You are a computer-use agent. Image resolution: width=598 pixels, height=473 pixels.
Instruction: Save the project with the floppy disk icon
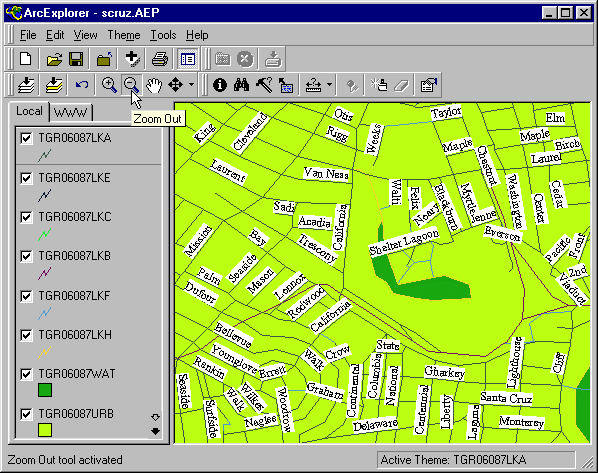[x=76, y=59]
